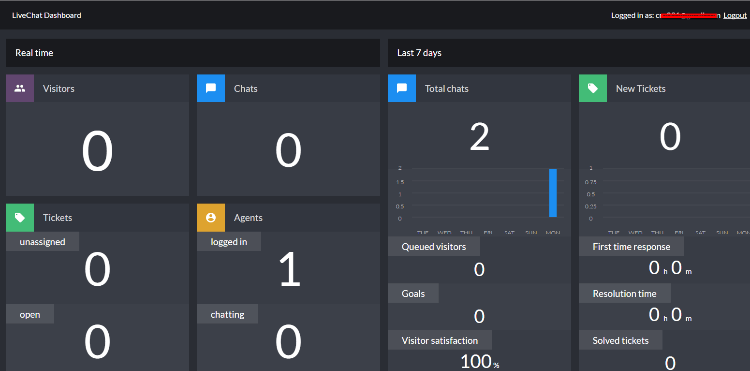
Task: Click the blue Chats speech bubble icon
Action: [x=211, y=88]
